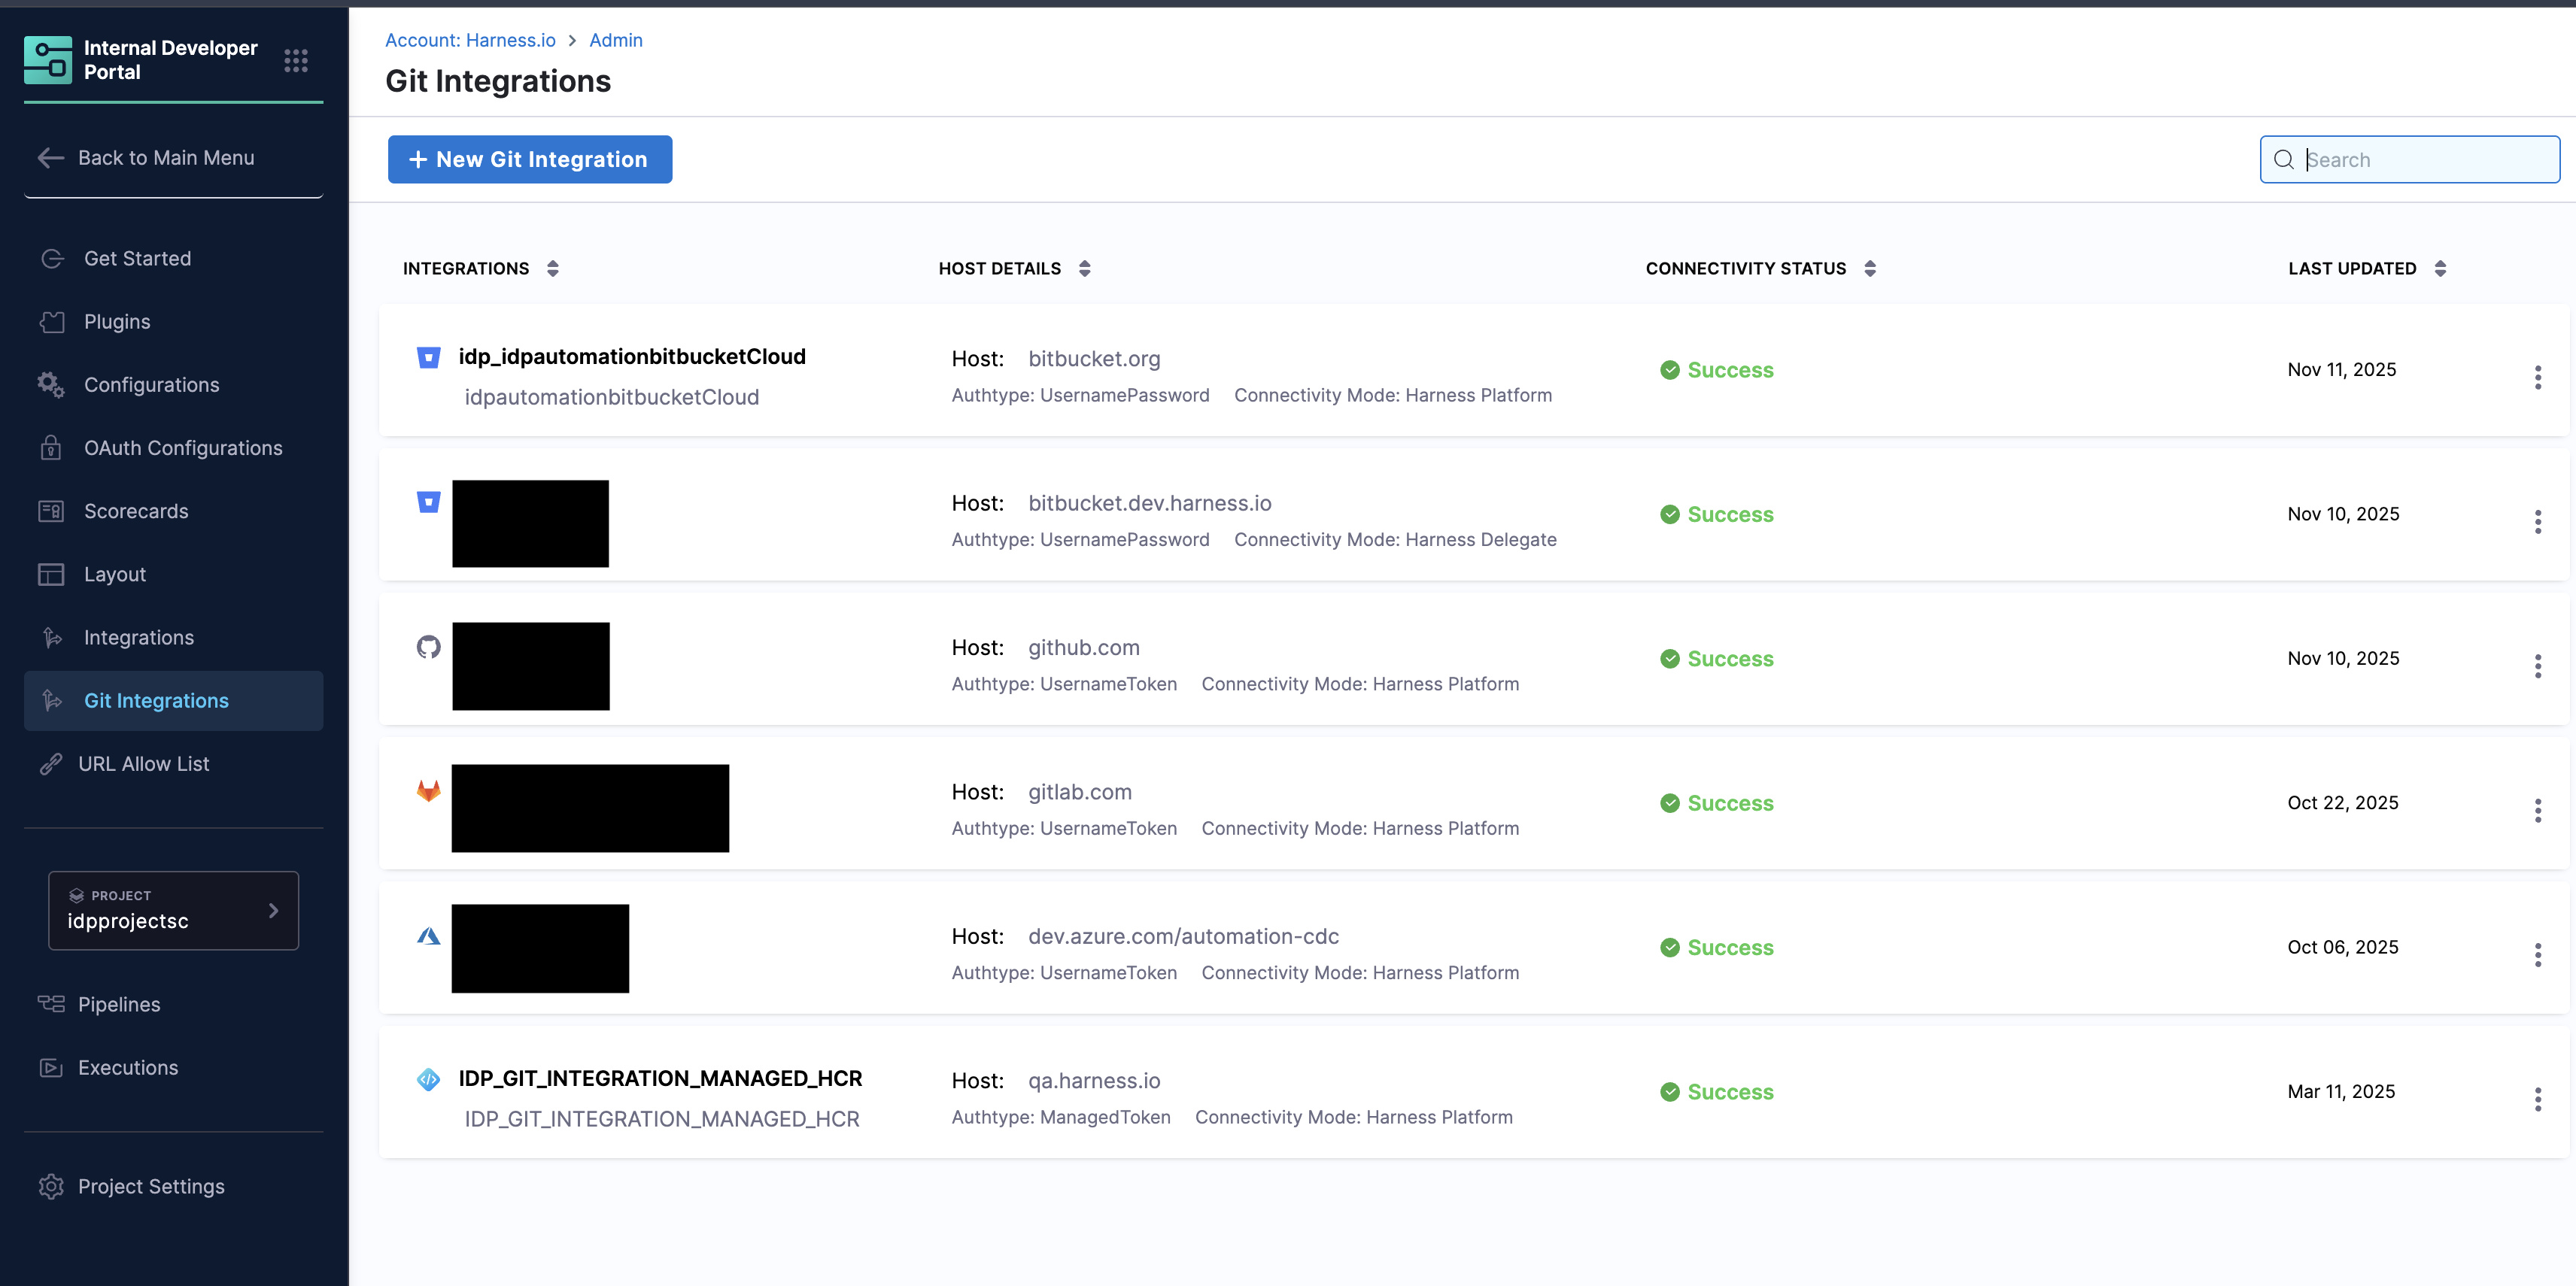Open three-dot menu for github.com integration
The image size is (2576, 1286).
tap(2537, 666)
